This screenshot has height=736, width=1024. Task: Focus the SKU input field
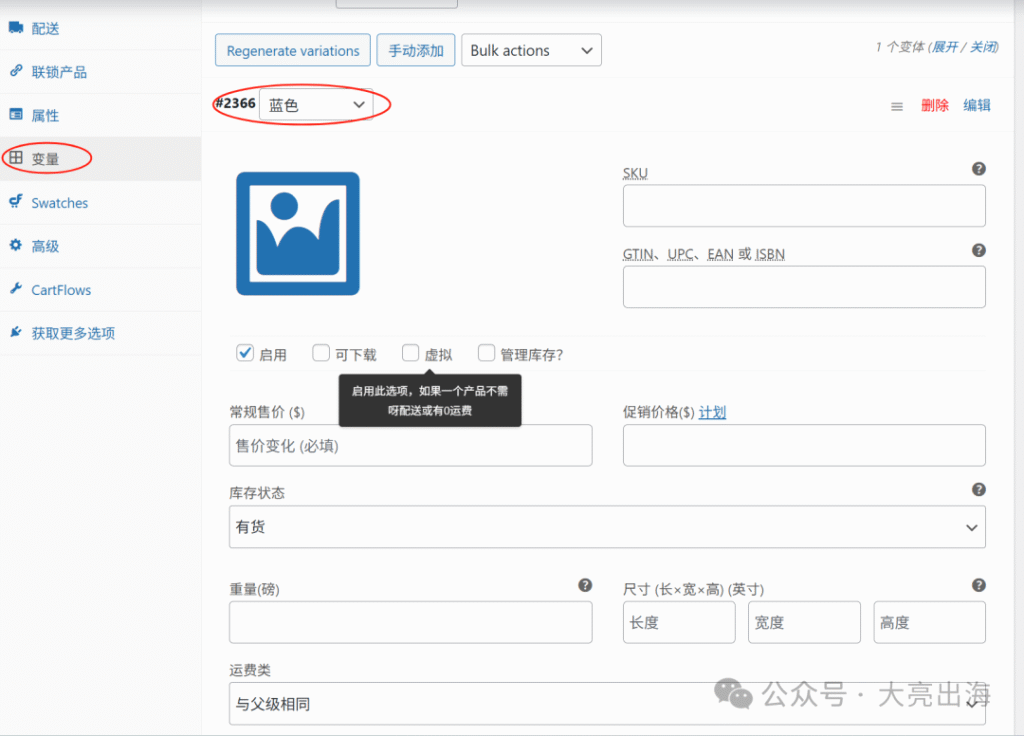[804, 206]
